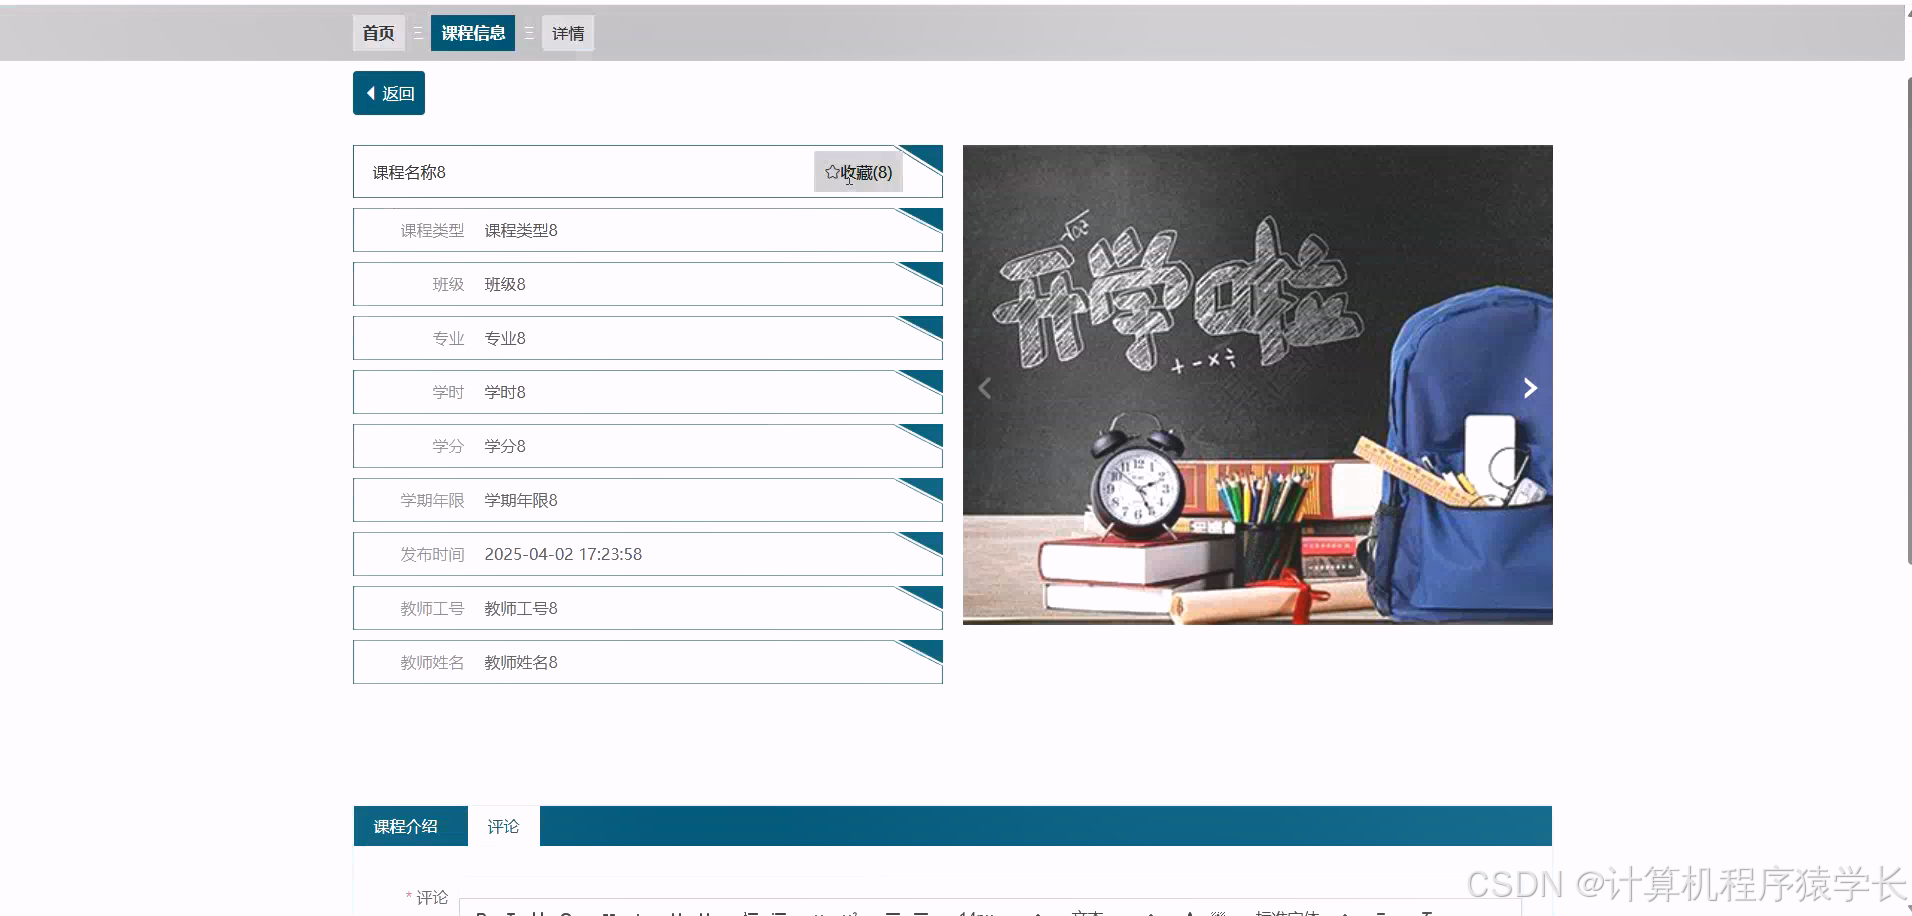Click the 详情 breadcrumb item
Screen dimensions: 1912x916
(x=568, y=33)
